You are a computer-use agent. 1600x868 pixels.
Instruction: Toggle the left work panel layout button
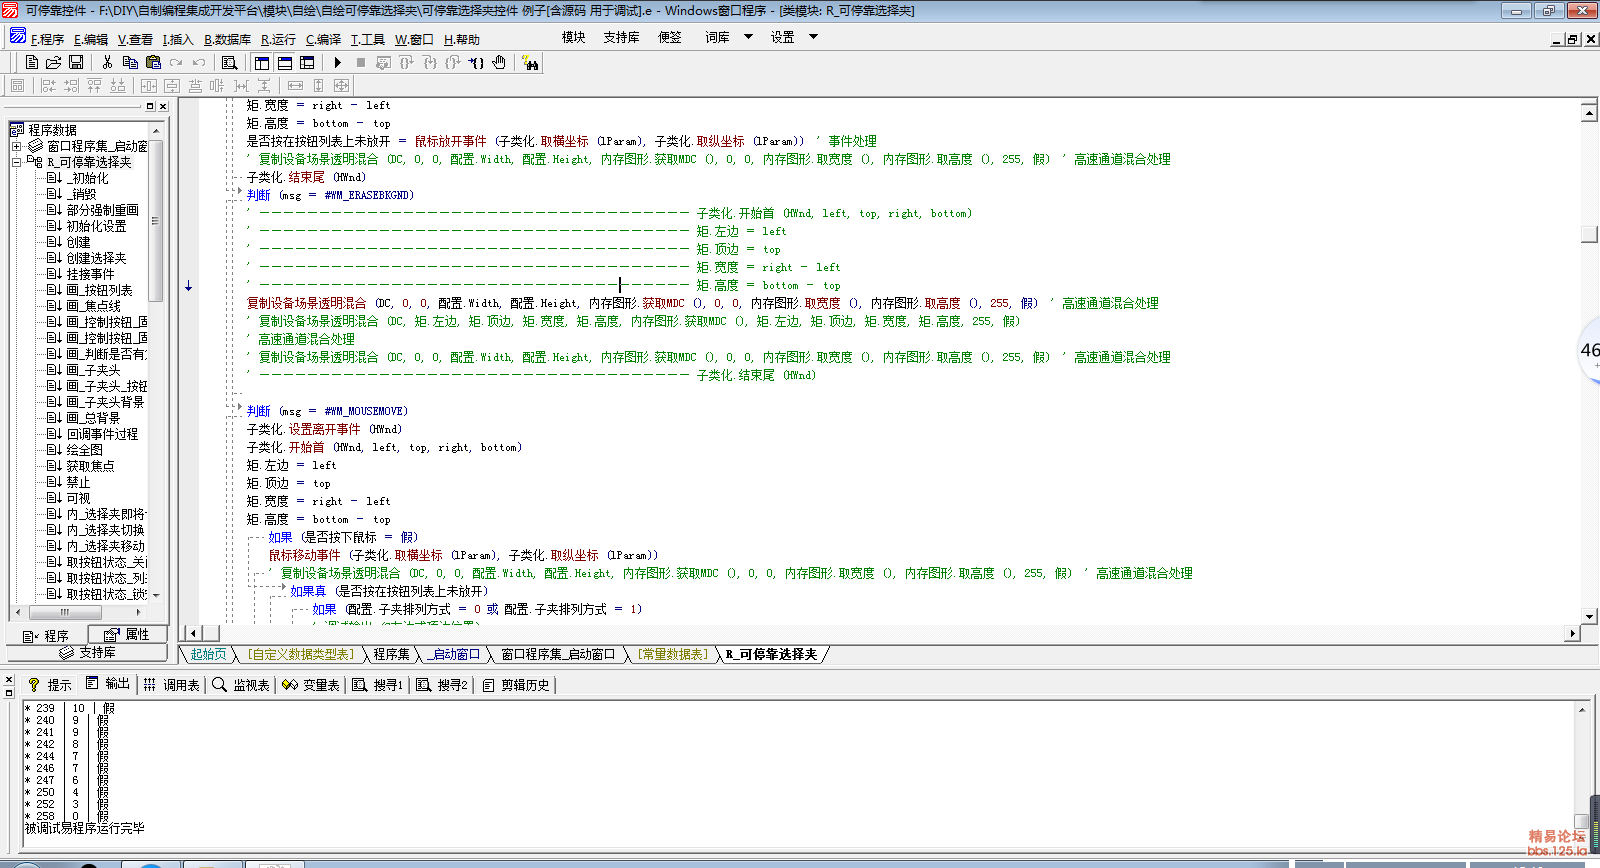coord(262,63)
